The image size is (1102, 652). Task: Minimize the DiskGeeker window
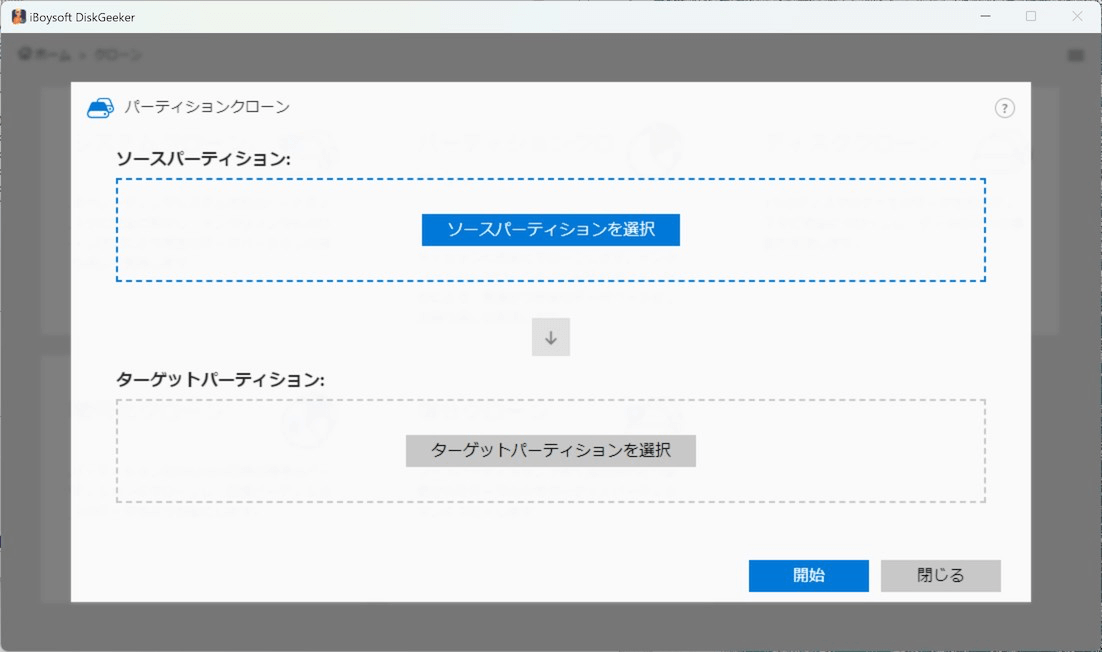(x=984, y=16)
